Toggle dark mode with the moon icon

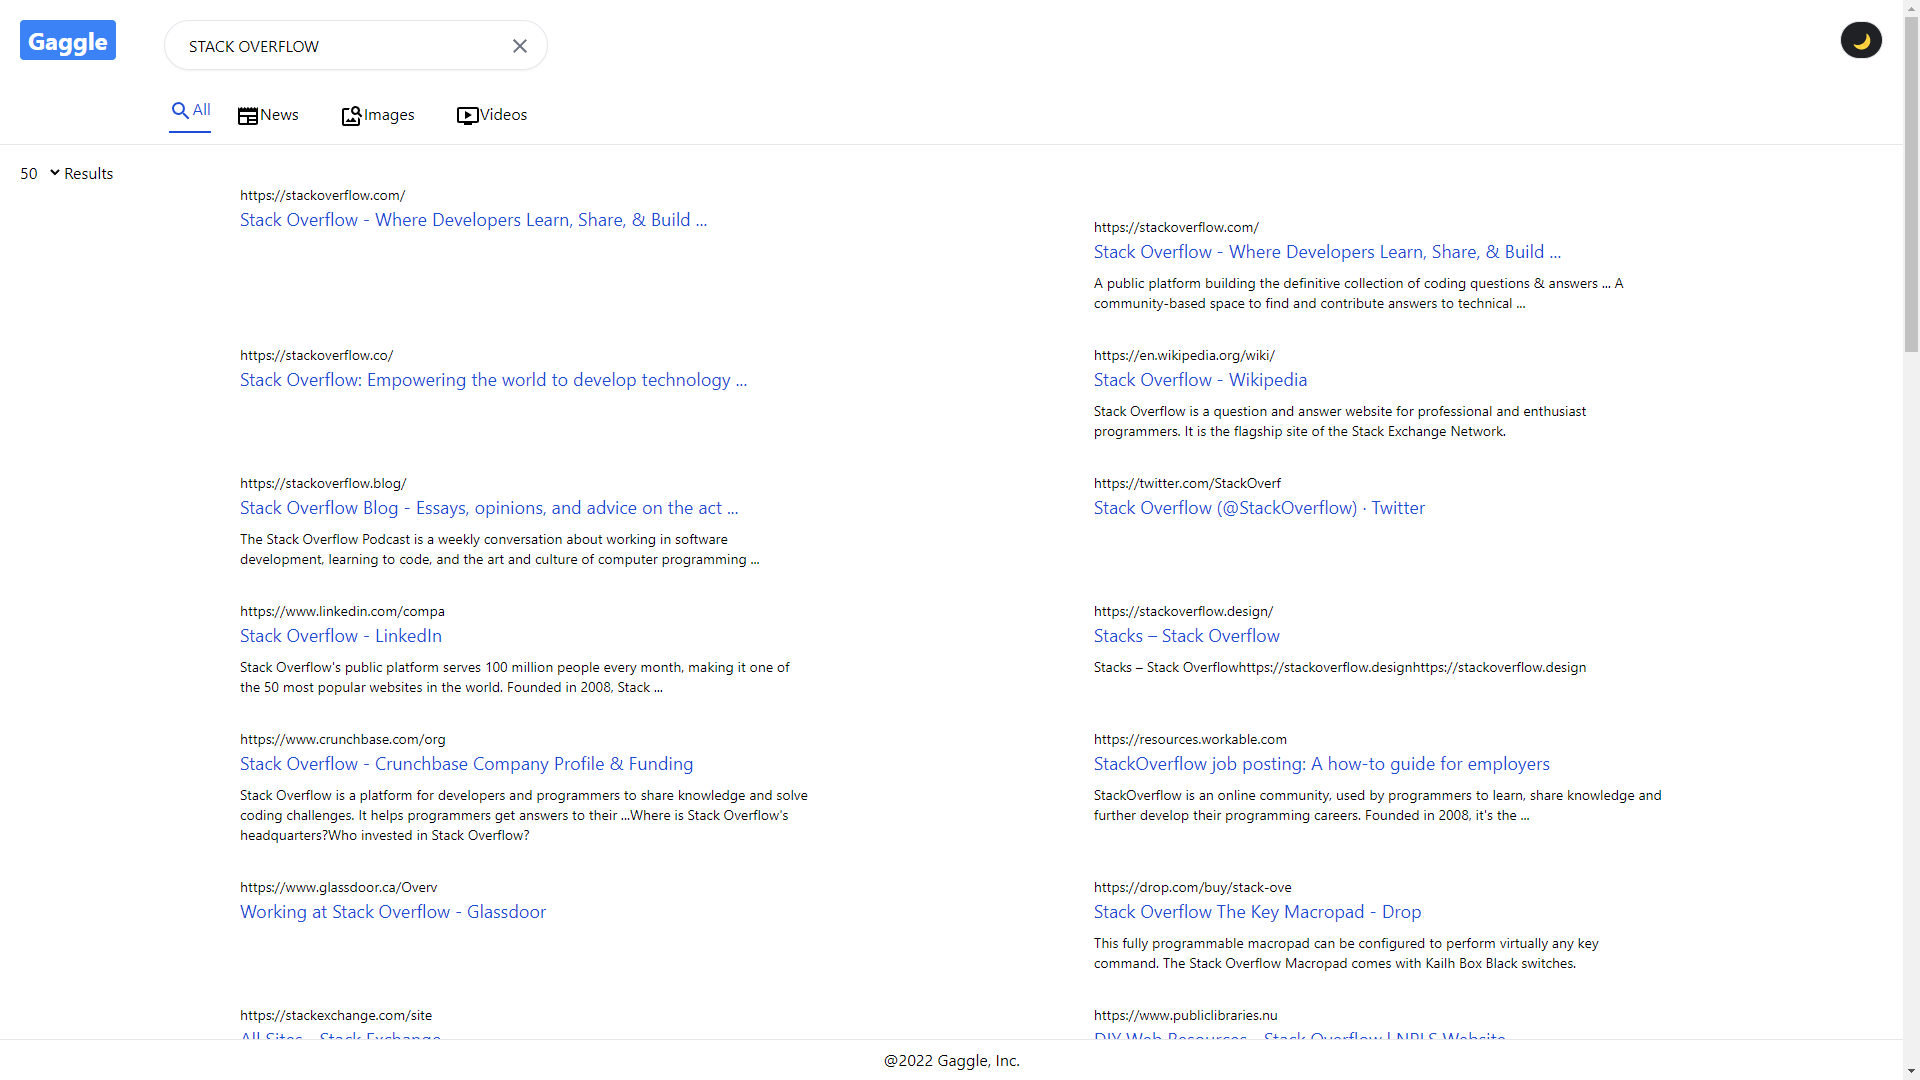coord(1861,41)
